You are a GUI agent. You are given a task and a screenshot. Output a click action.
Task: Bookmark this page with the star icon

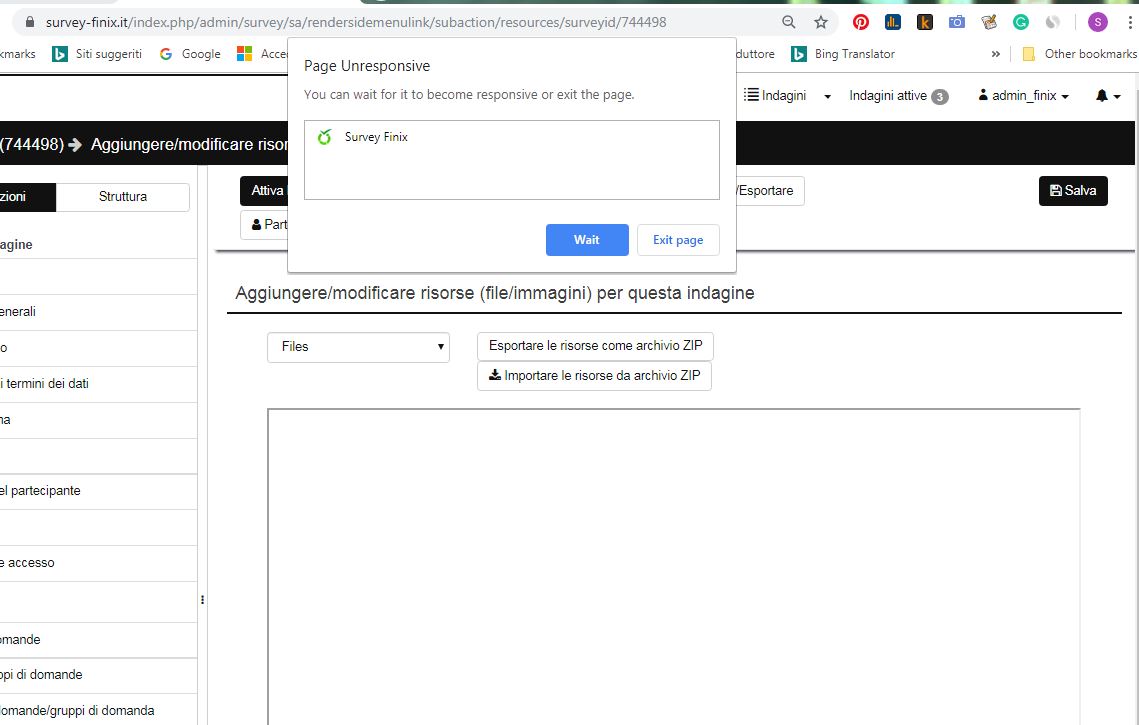pos(821,22)
